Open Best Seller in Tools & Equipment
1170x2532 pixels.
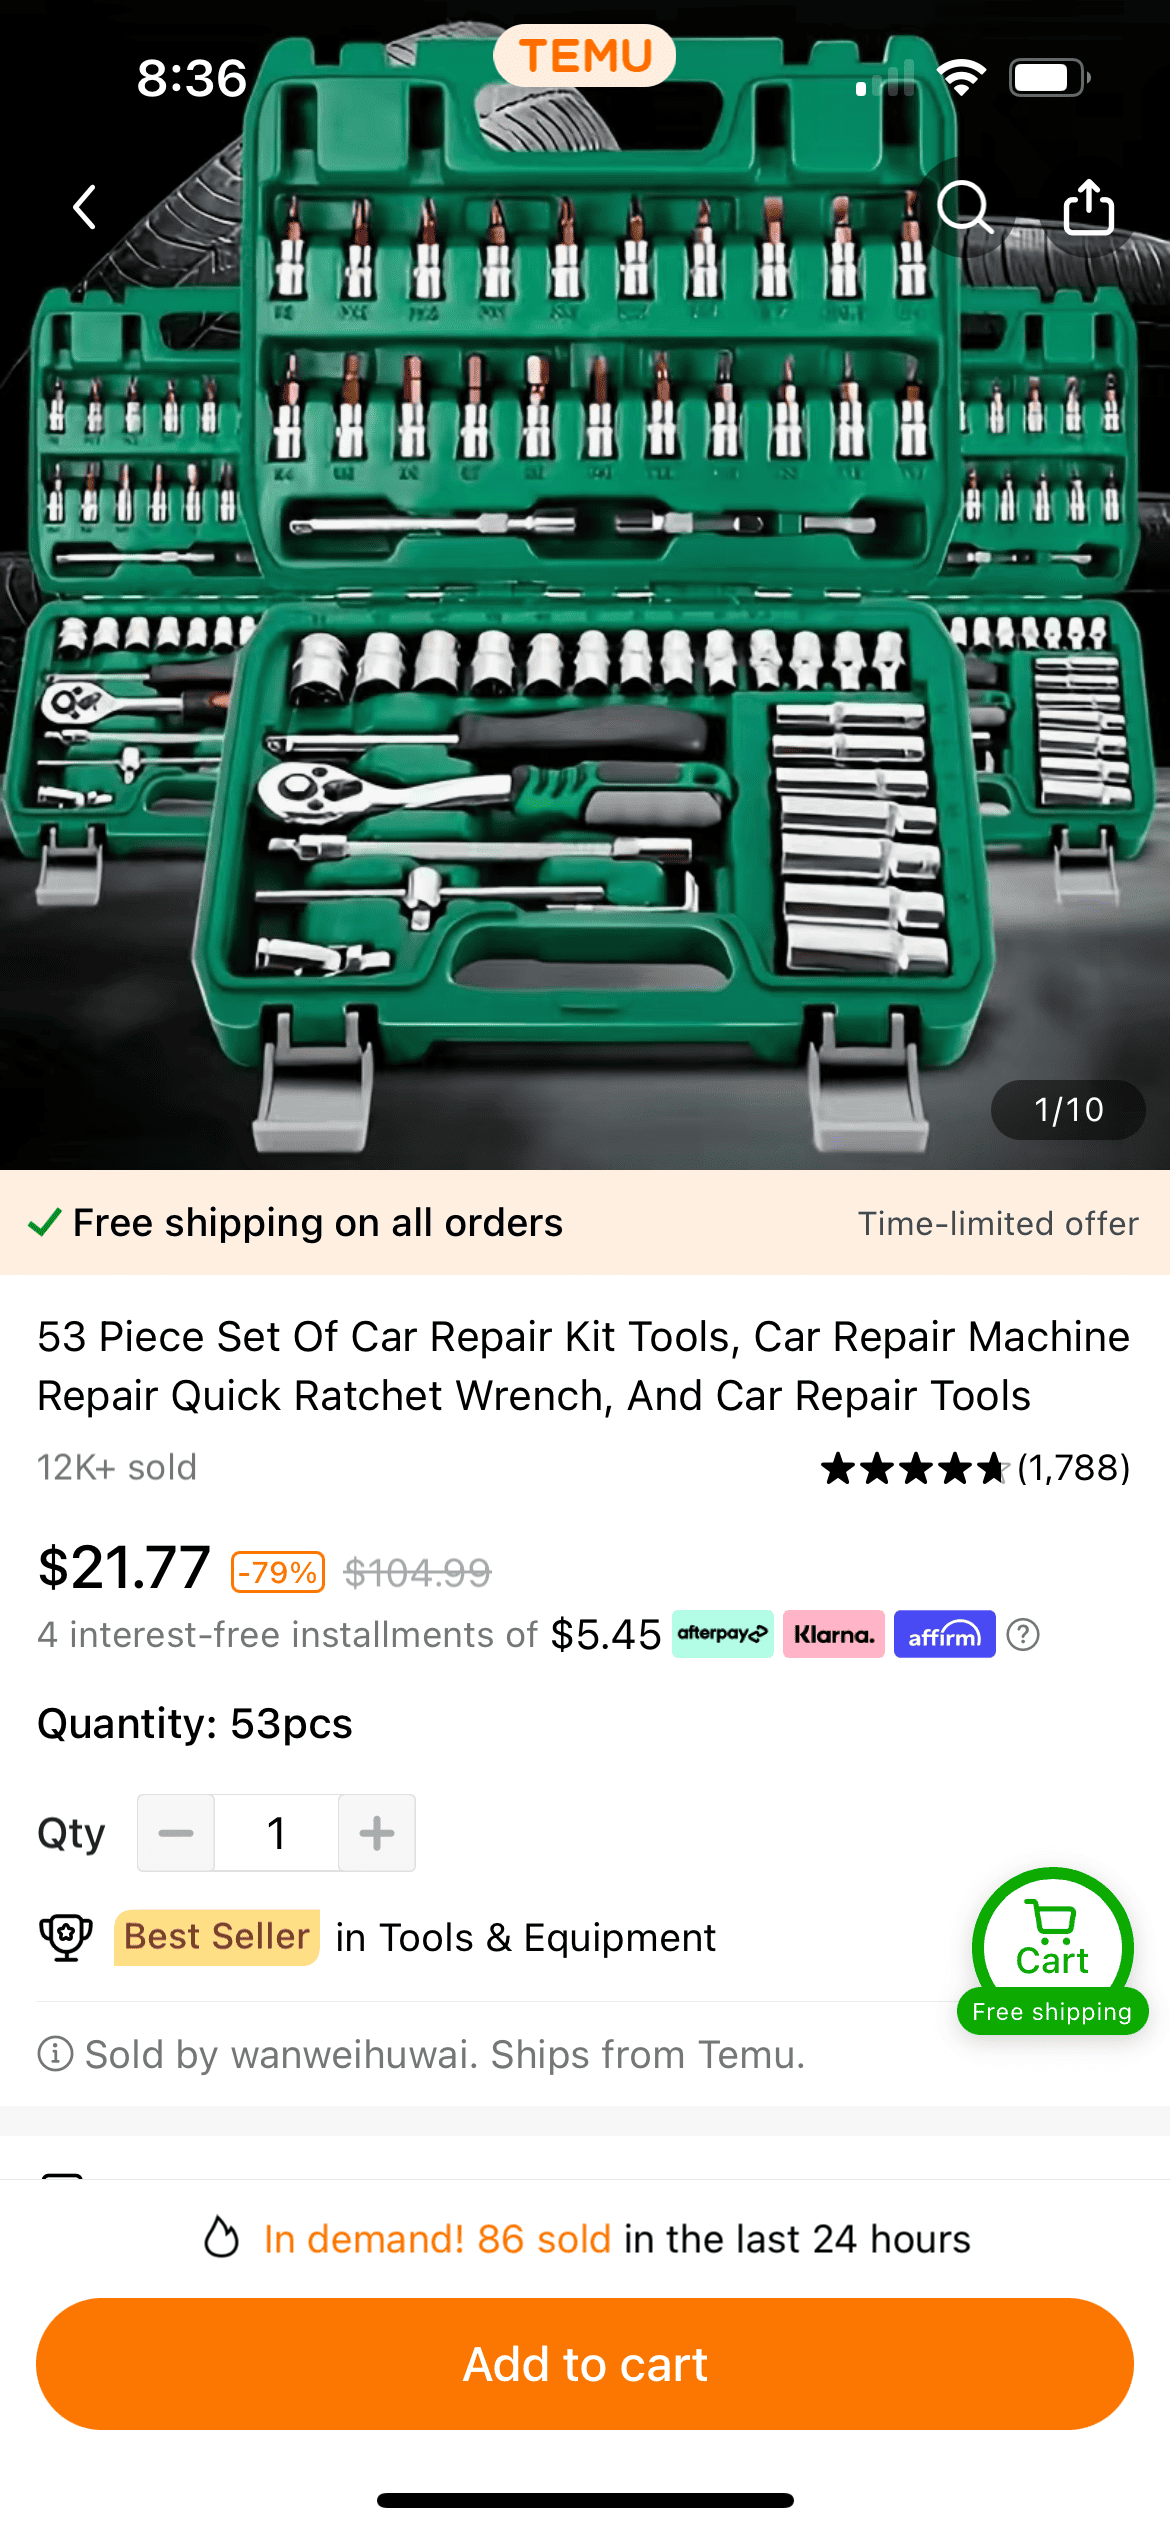coord(415,1937)
